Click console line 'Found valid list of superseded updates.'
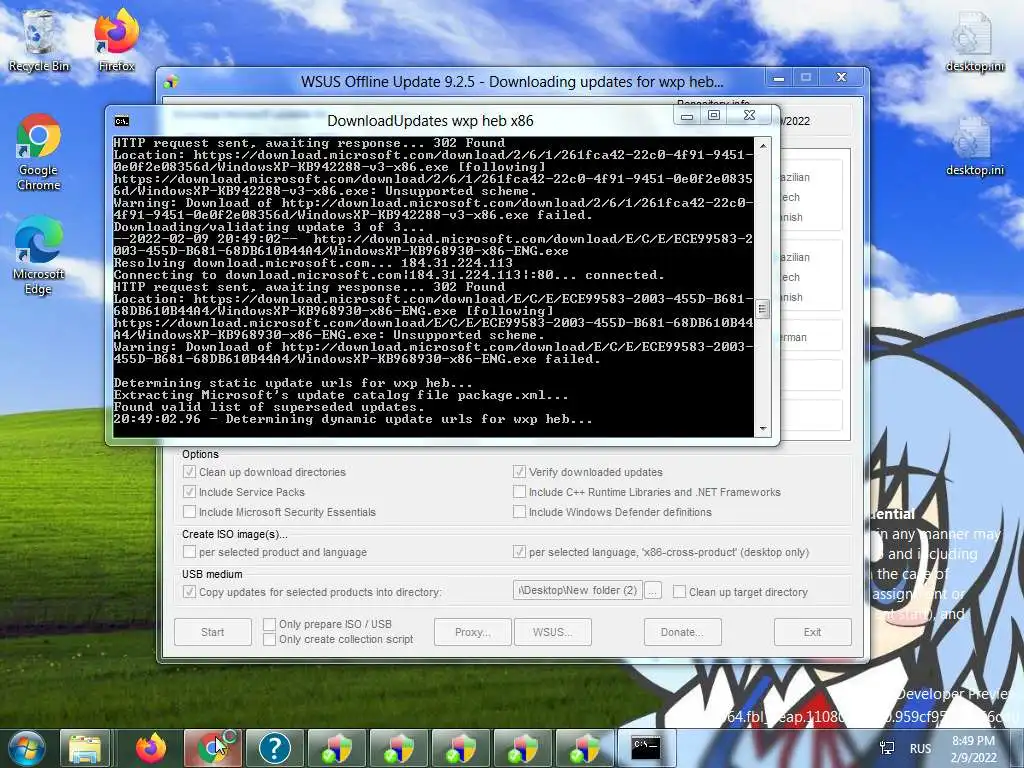 (269, 407)
